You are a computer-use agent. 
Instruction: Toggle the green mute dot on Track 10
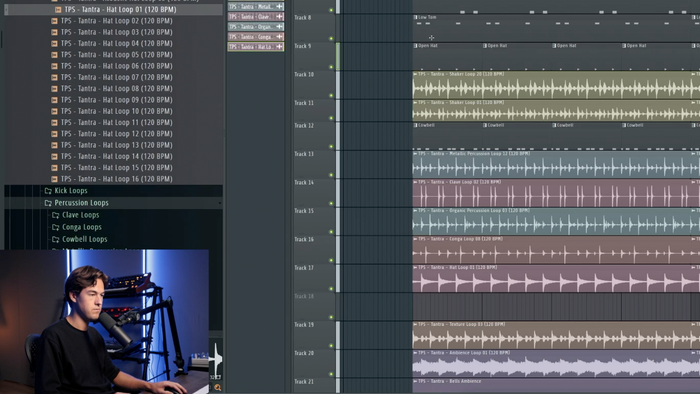331,95
